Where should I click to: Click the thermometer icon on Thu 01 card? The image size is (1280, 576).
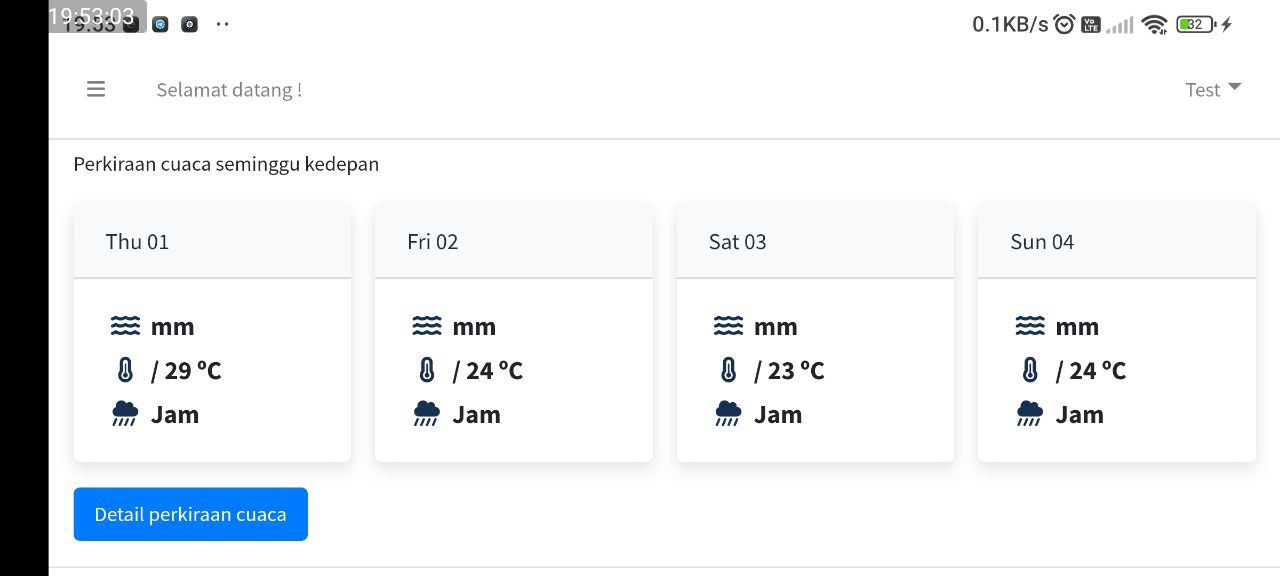[125, 371]
